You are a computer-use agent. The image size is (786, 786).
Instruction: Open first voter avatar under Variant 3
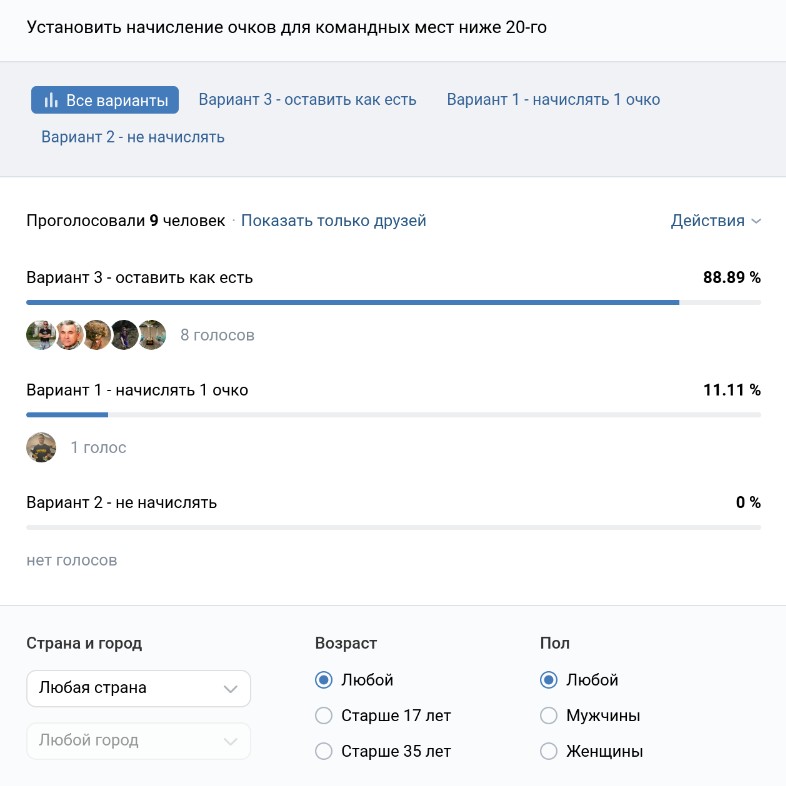40,335
